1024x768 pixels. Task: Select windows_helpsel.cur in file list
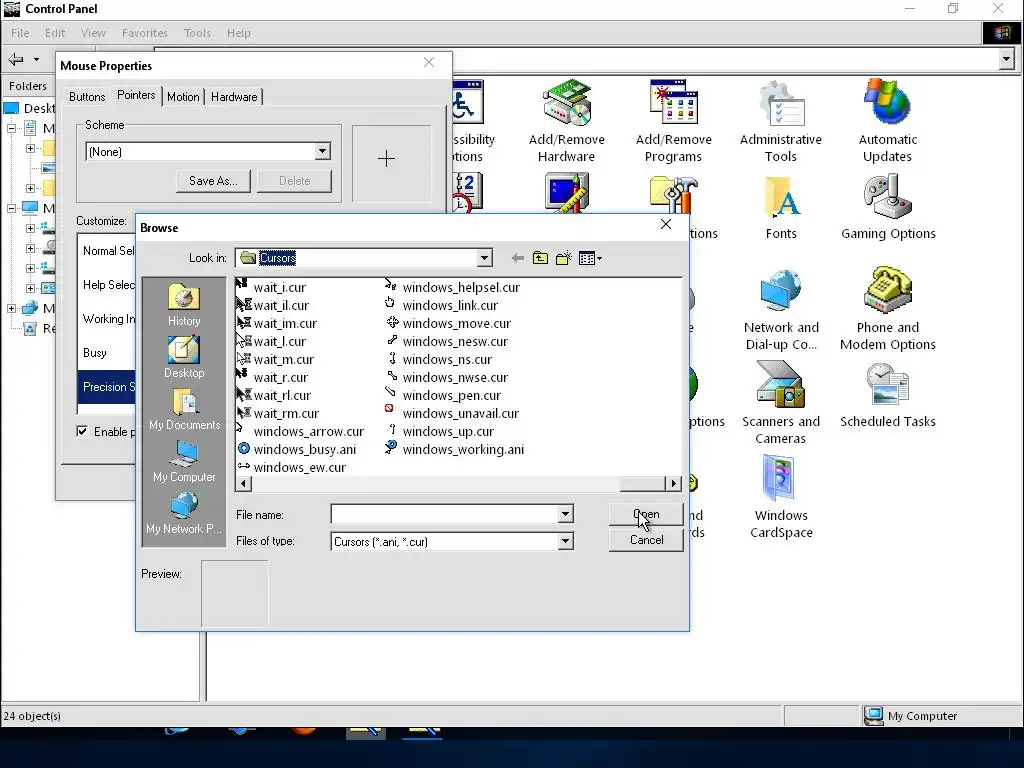pyautogui.click(x=453, y=287)
